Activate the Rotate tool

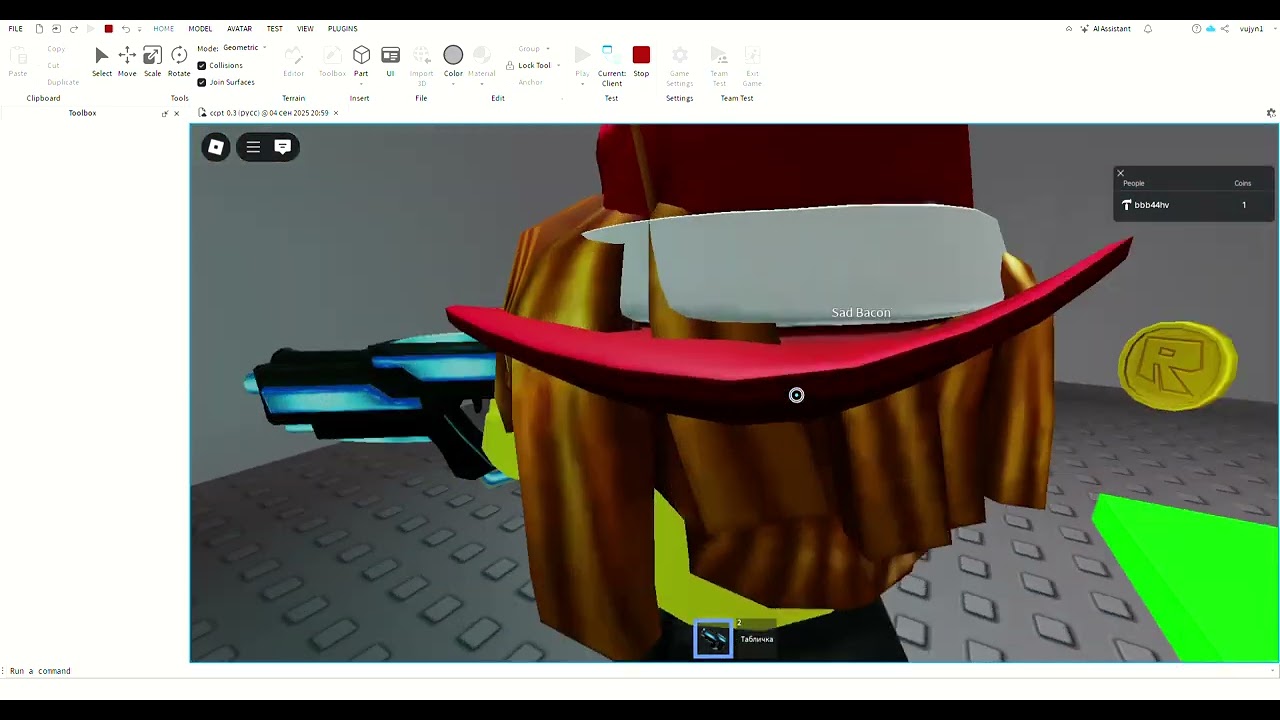(x=179, y=61)
